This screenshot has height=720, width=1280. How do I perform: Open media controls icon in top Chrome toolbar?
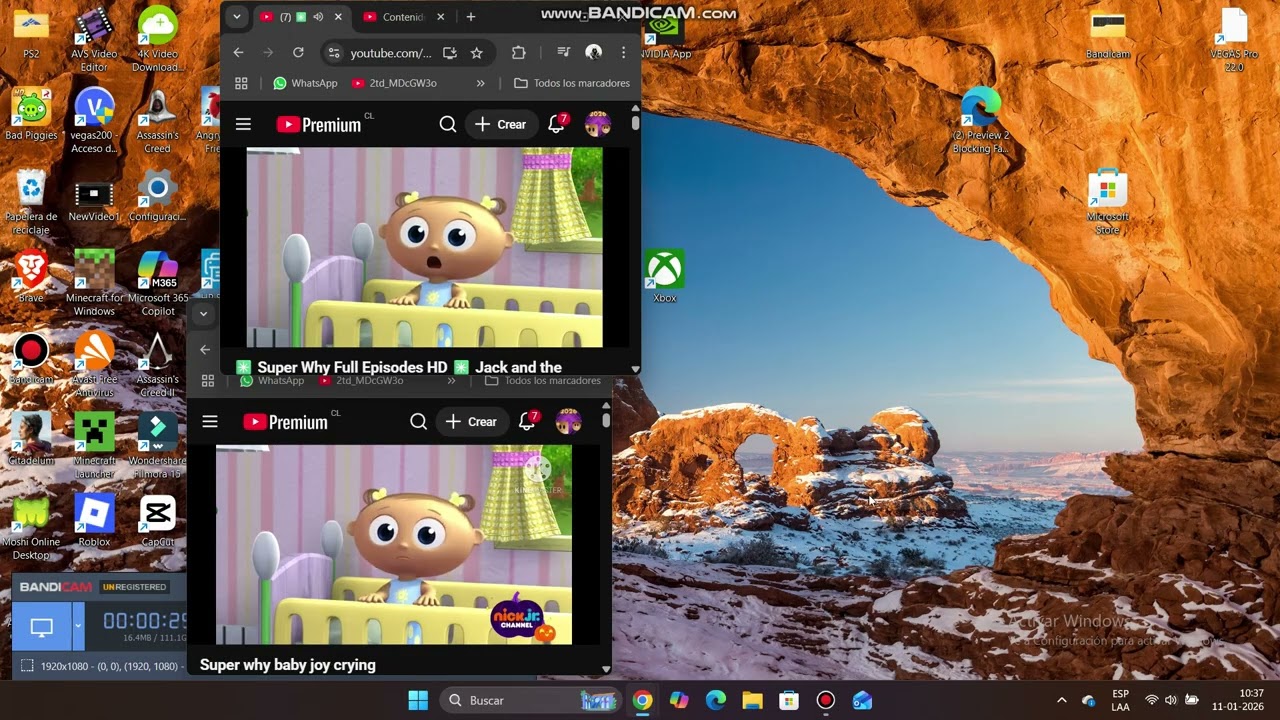click(563, 53)
